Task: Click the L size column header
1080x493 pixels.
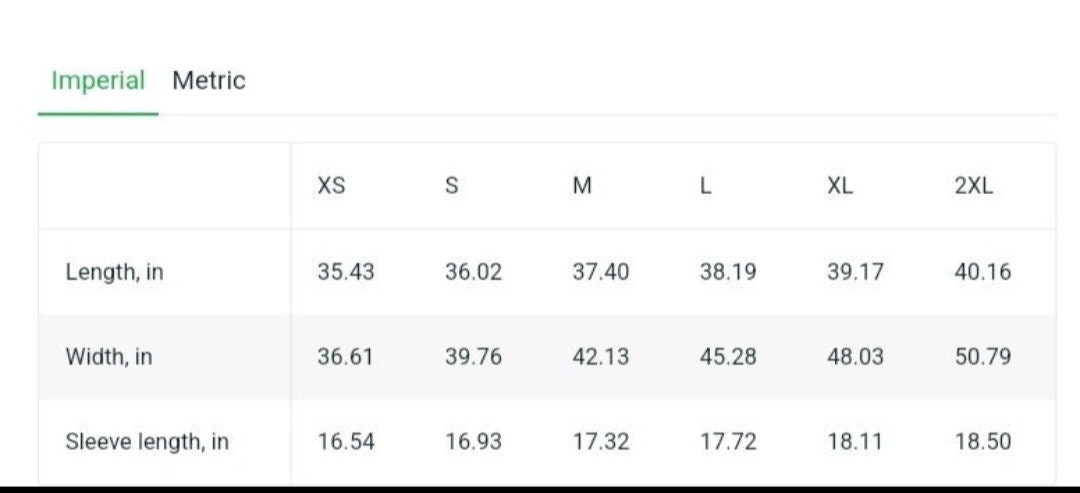Action: (x=705, y=186)
